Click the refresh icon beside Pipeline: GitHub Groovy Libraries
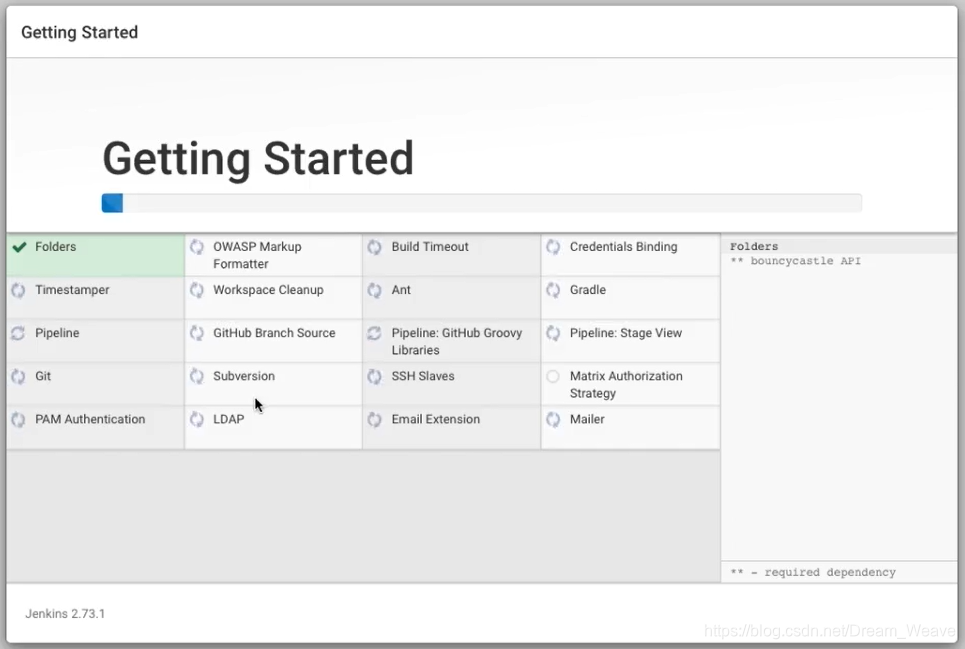Viewport: 965px width, 649px height. (375, 333)
